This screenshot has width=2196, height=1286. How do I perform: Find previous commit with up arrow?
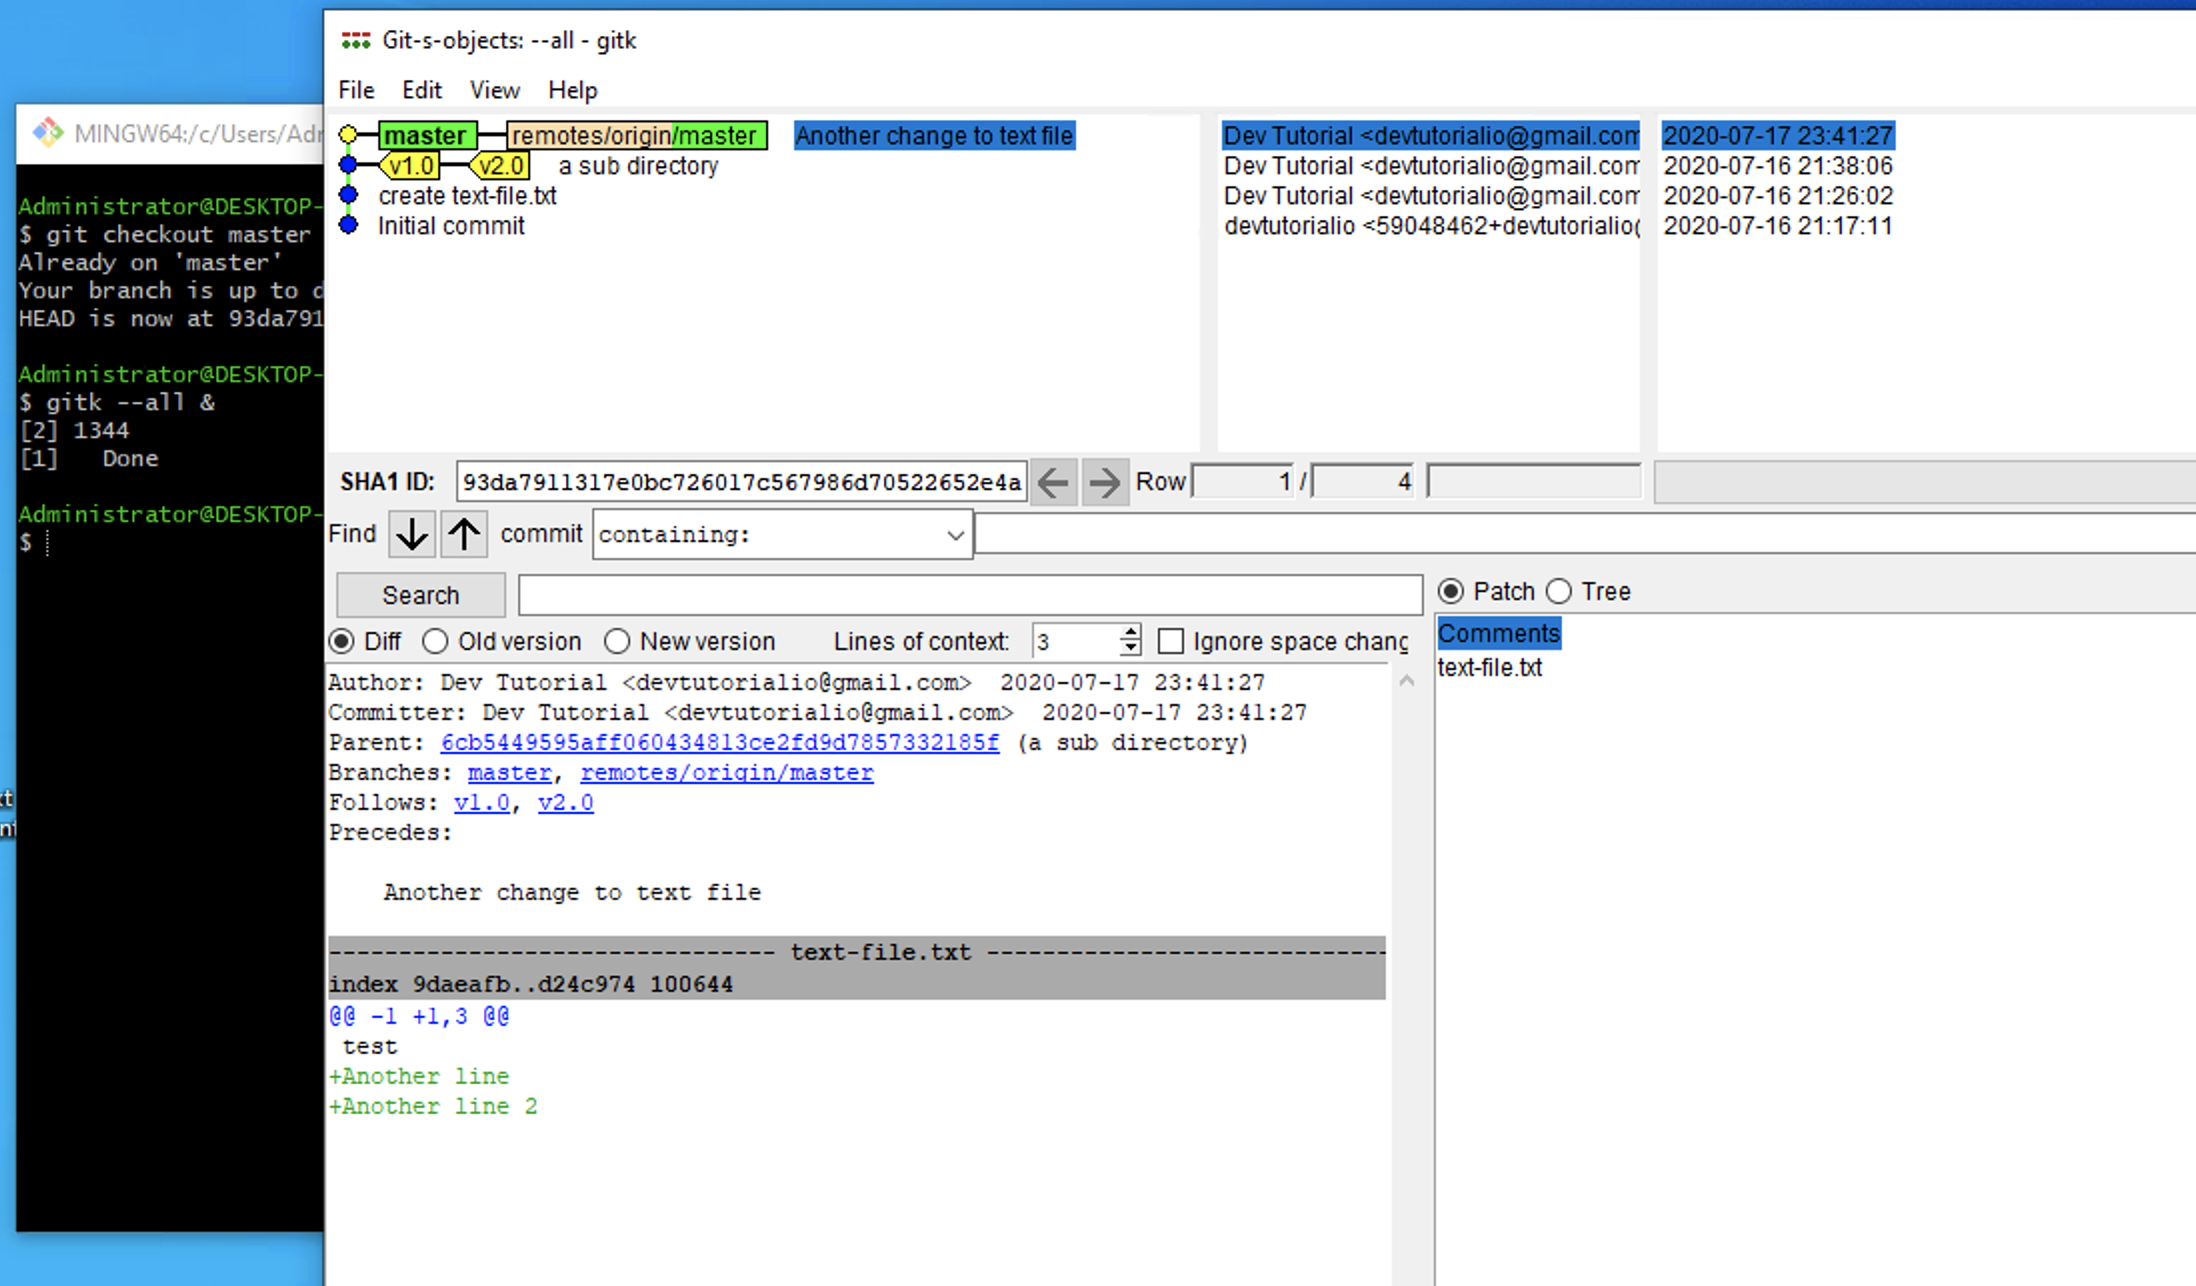click(463, 534)
